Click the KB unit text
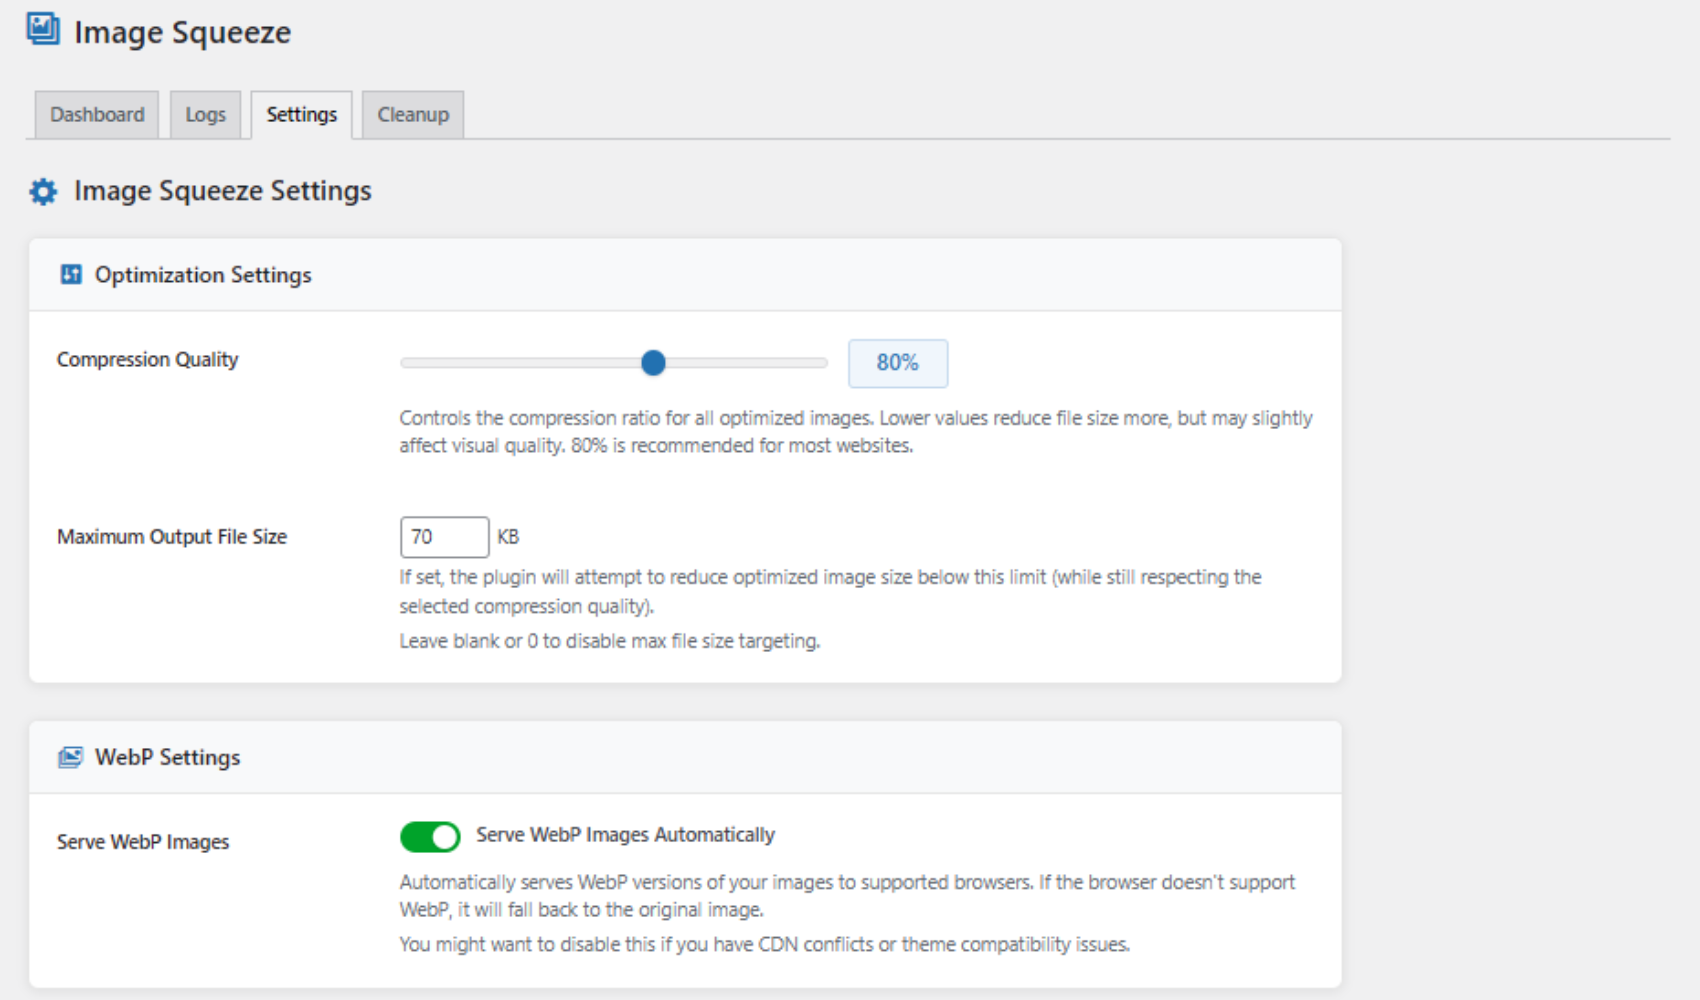This screenshot has width=1700, height=1000. pos(508,537)
